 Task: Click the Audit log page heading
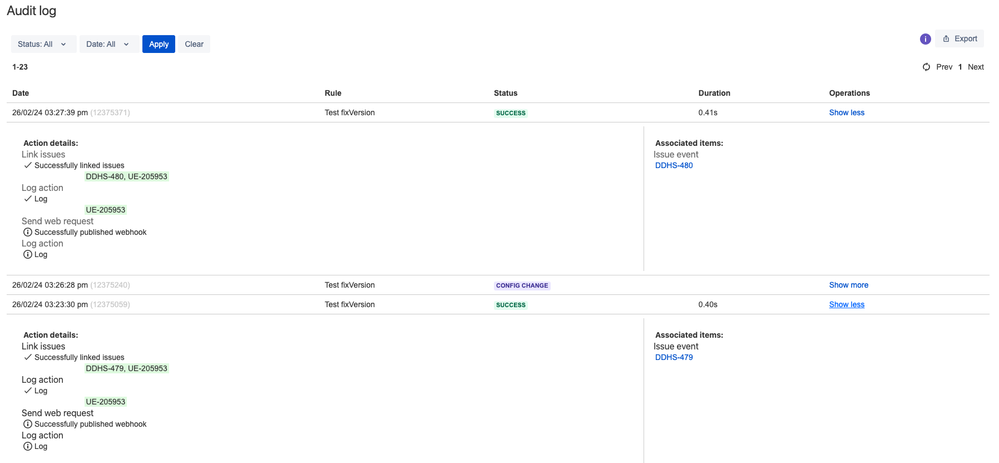pyautogui.click(x=31, y=11)
